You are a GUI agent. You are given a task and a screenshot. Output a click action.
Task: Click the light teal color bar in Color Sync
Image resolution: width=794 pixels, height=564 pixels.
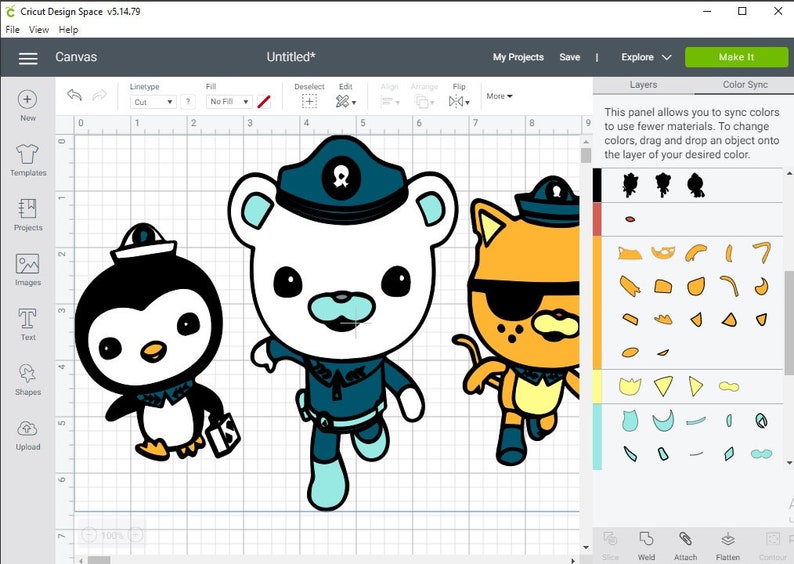pyautogui.click(x=598, y=436)
